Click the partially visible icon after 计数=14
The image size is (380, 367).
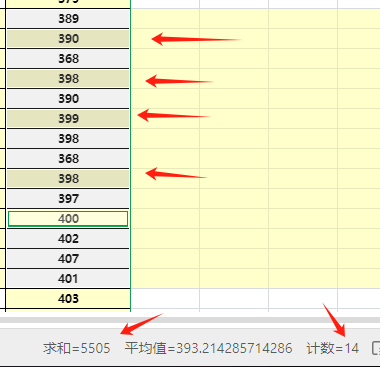(x=376, y=348)
